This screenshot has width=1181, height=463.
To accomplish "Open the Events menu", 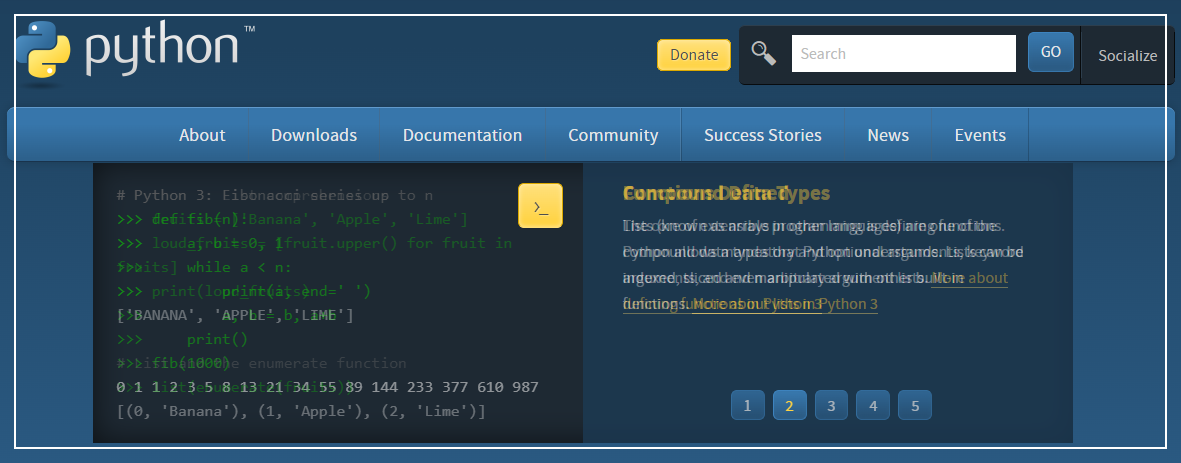I will pyautogui.click(x=980, y=135).
